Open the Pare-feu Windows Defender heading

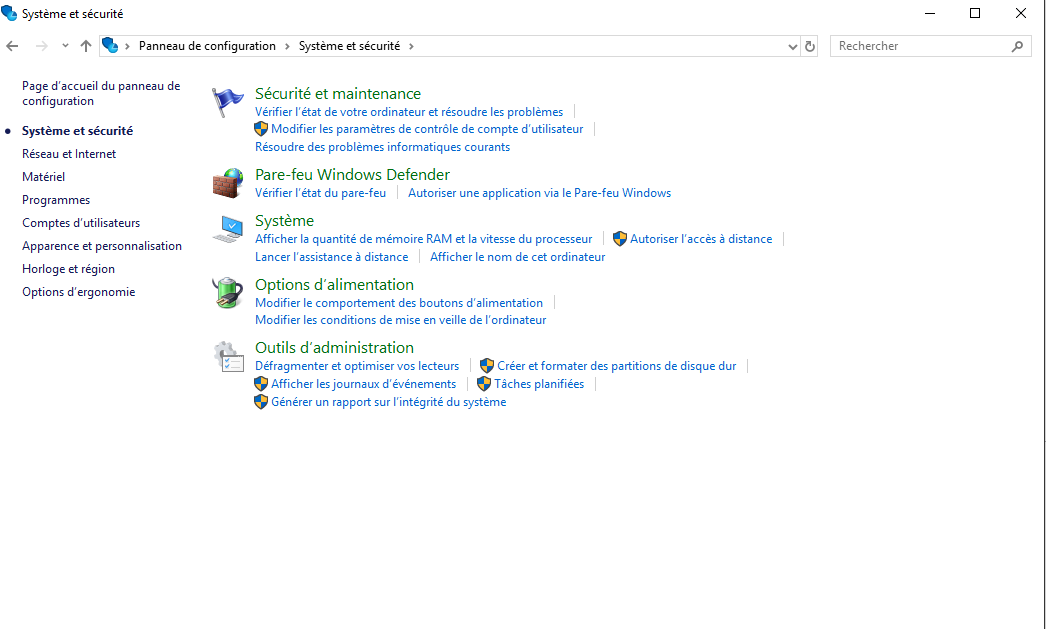(352, 174)
